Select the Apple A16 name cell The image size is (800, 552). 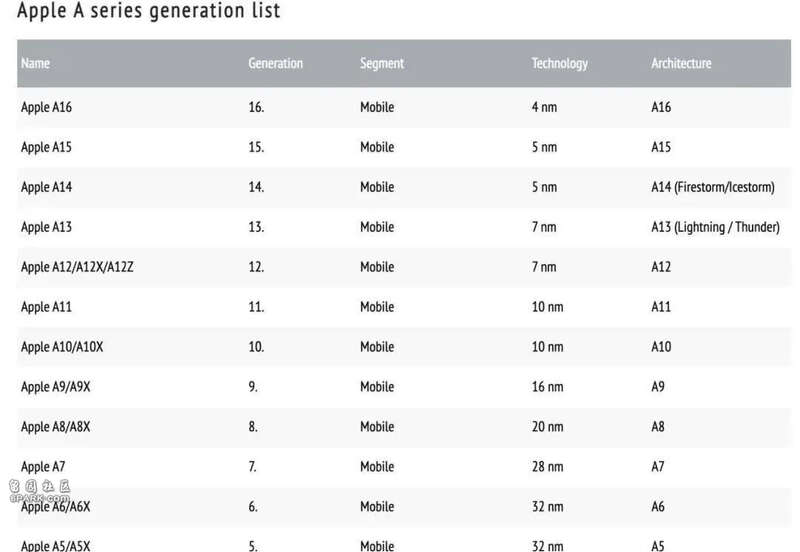(x=46, y=107)
